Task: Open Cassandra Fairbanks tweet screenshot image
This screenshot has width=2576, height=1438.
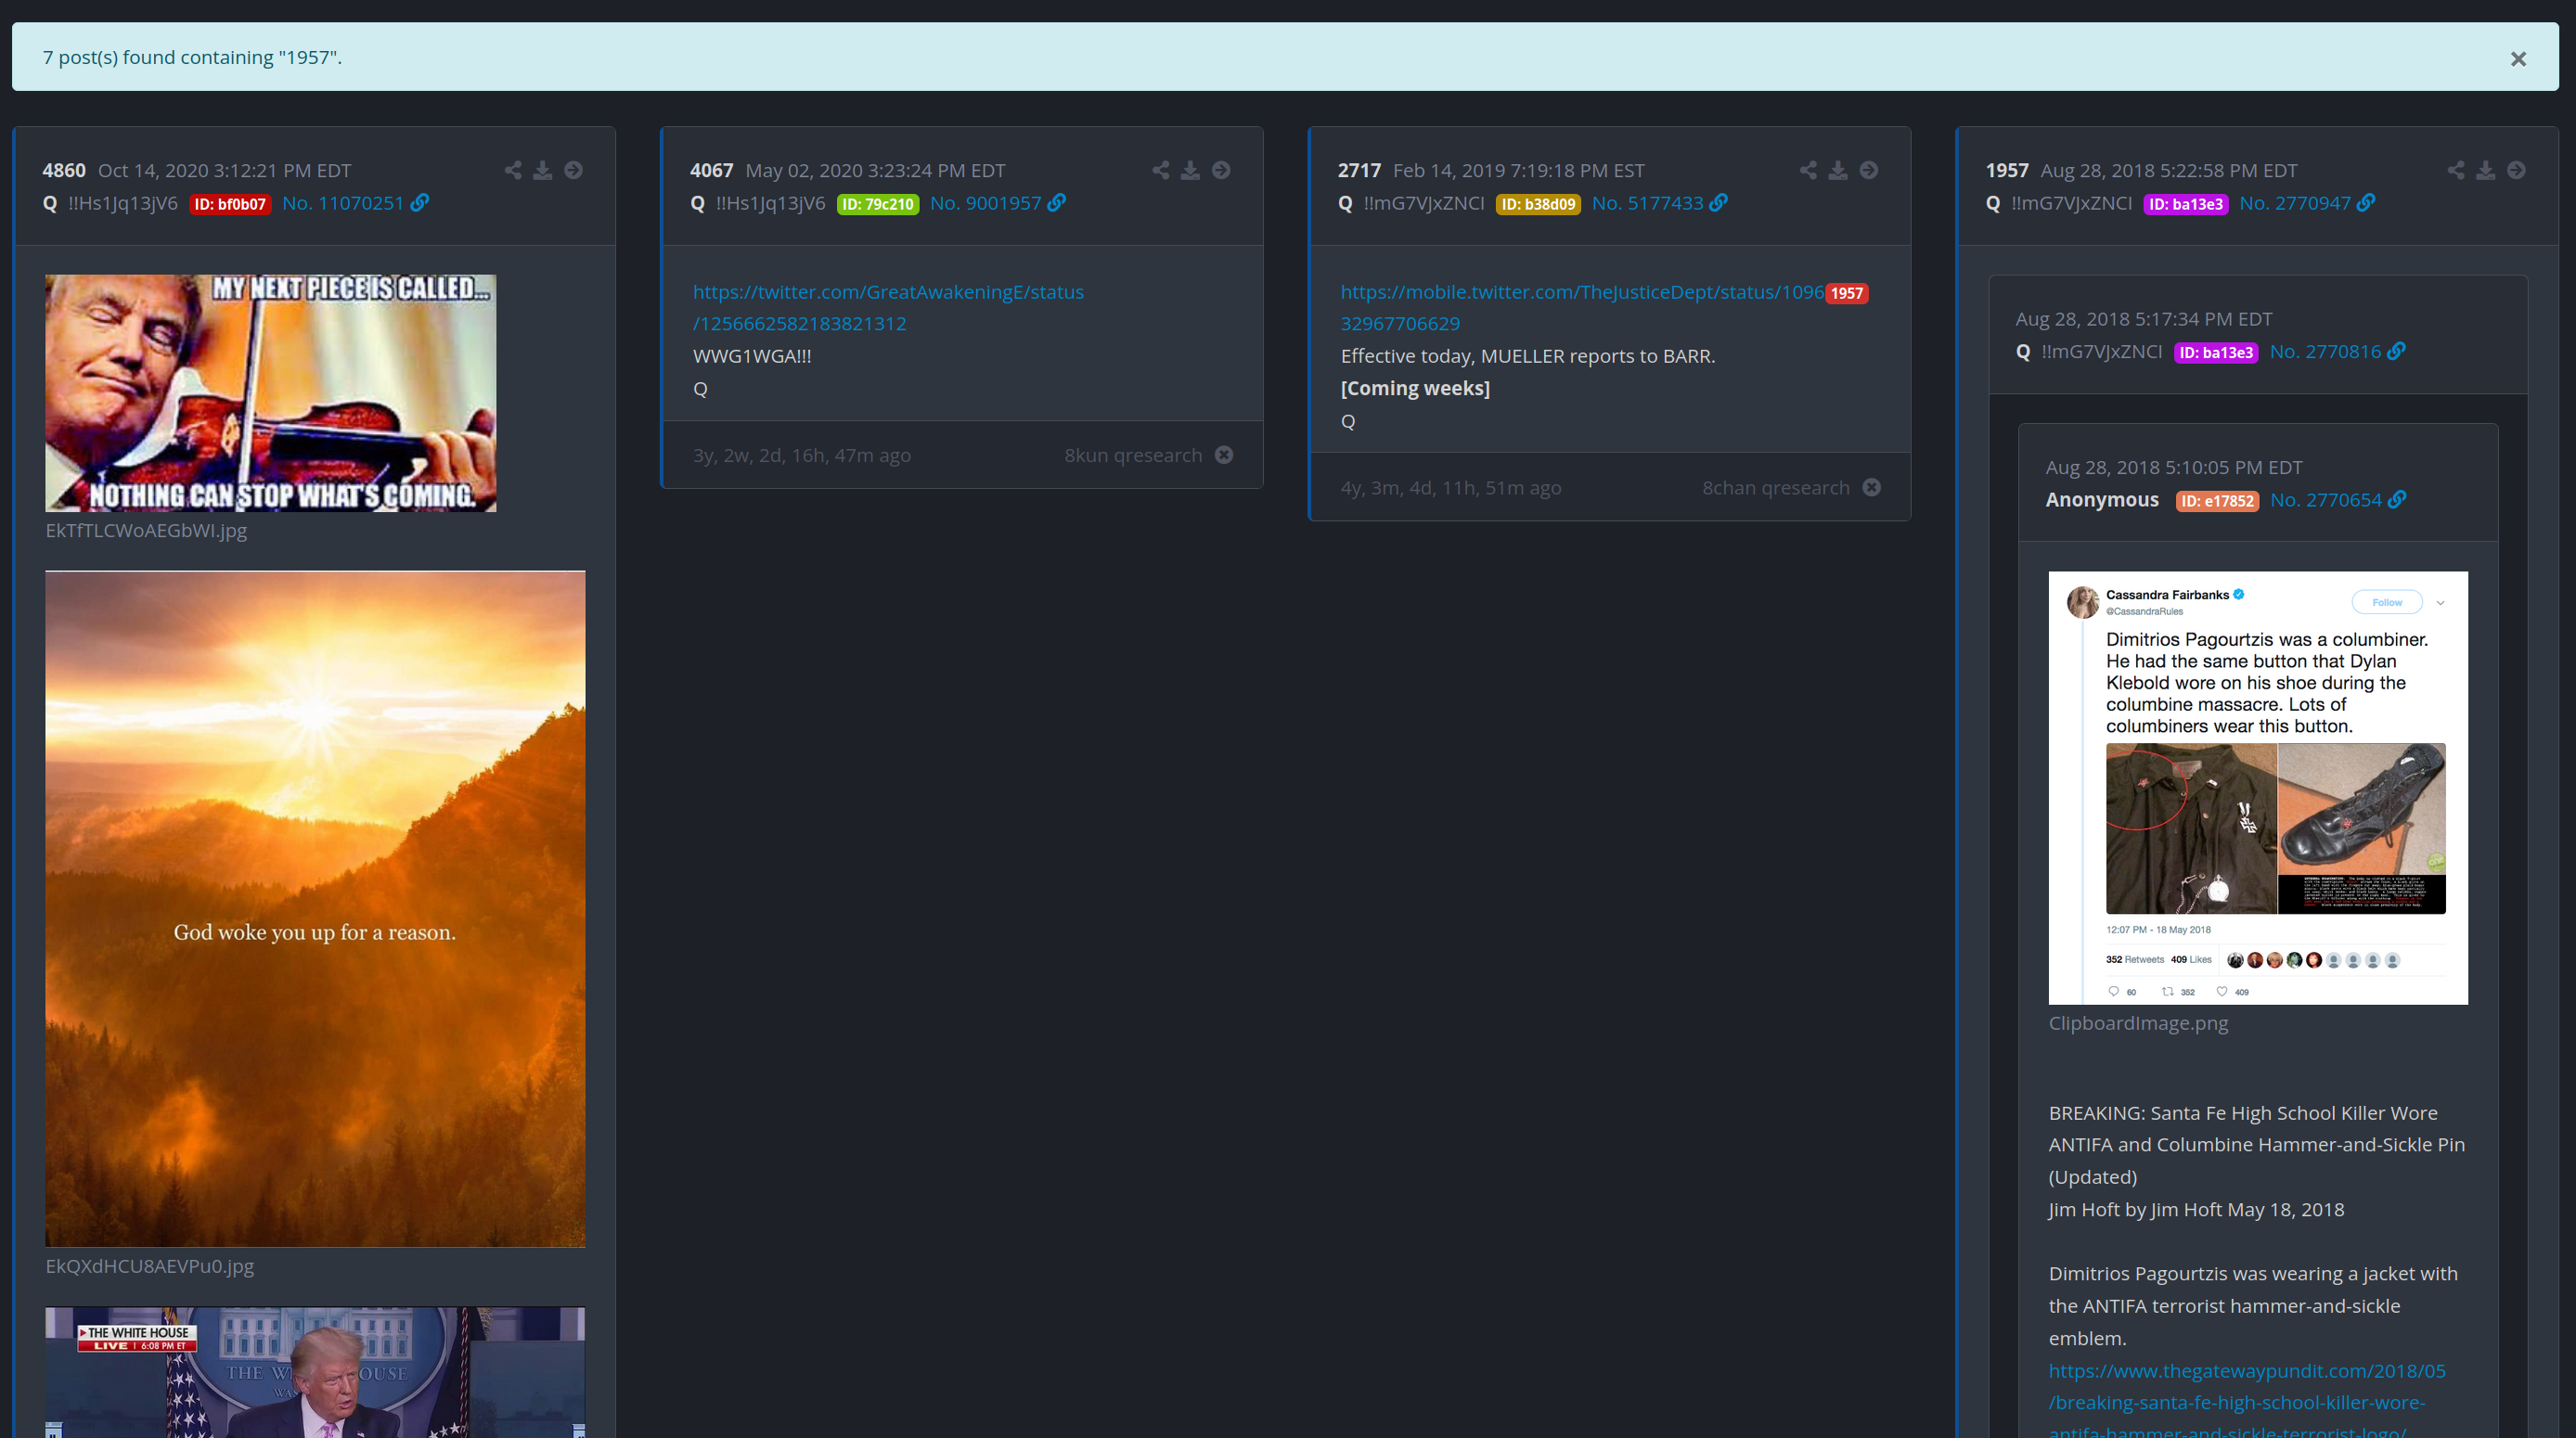Action: pyautogui.click(x=2258, y=788)
